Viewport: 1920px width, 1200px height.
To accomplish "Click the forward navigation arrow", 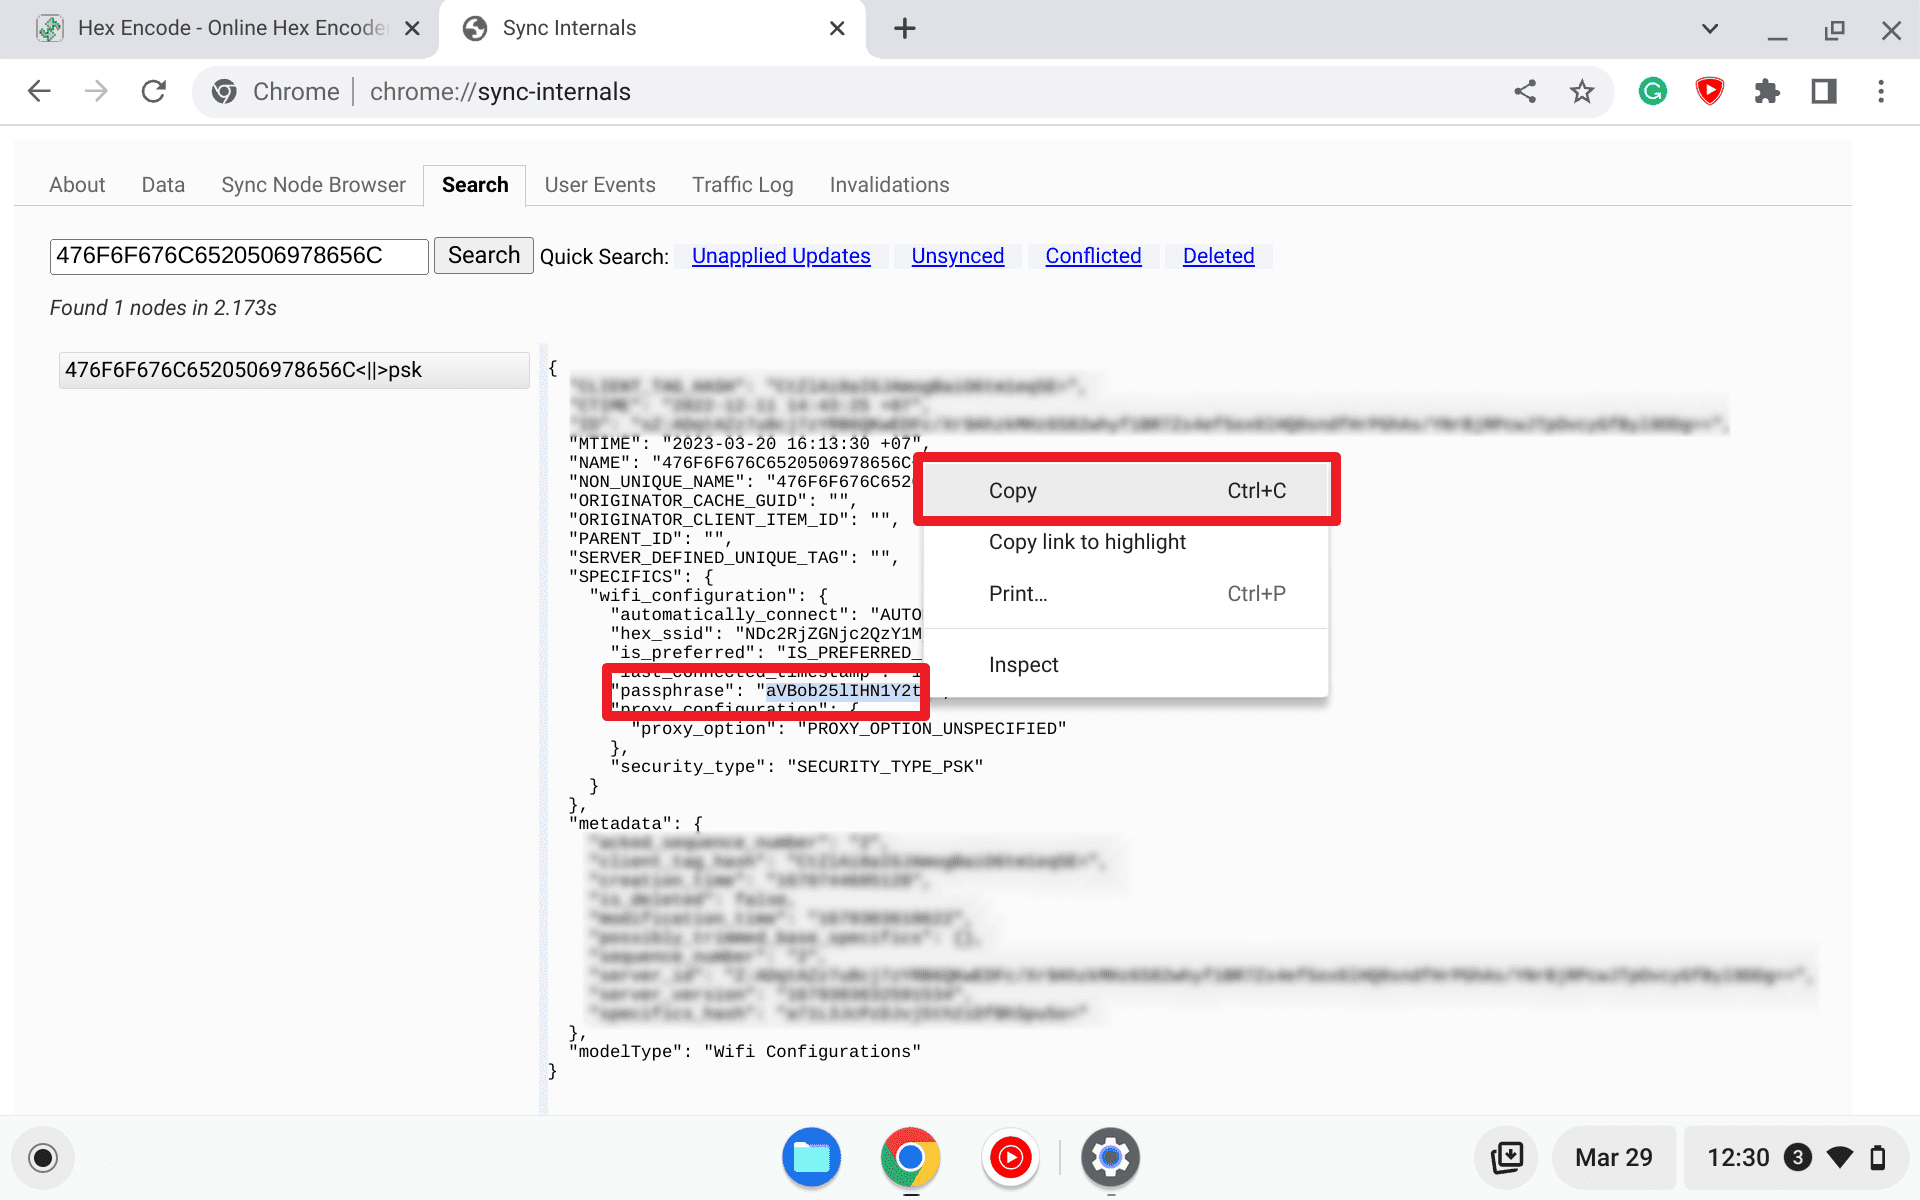I will point(96,91).
